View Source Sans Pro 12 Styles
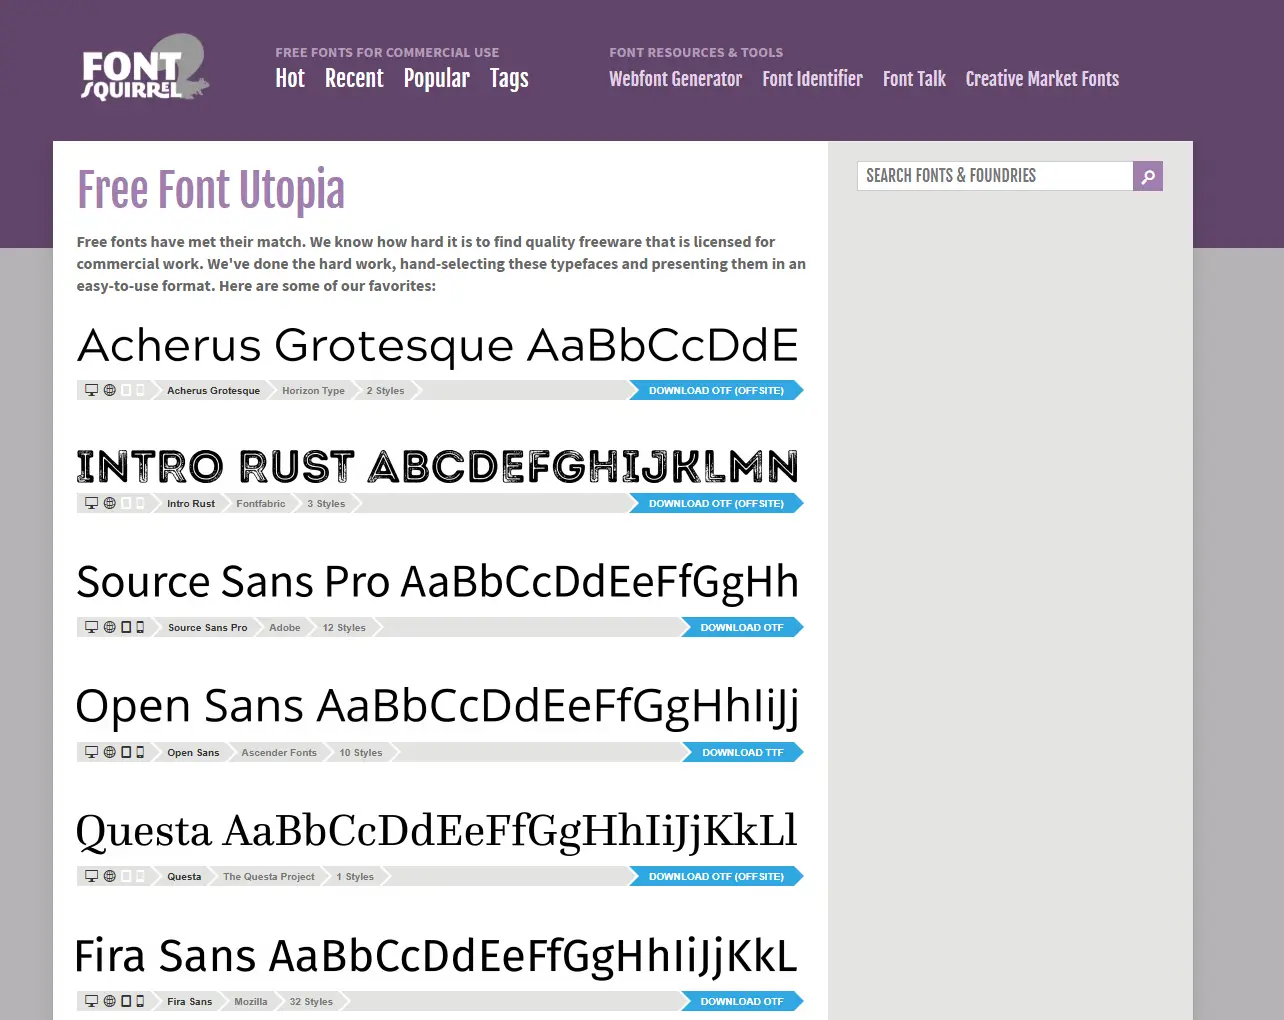 pyautogui.click(x=344, y=627)
